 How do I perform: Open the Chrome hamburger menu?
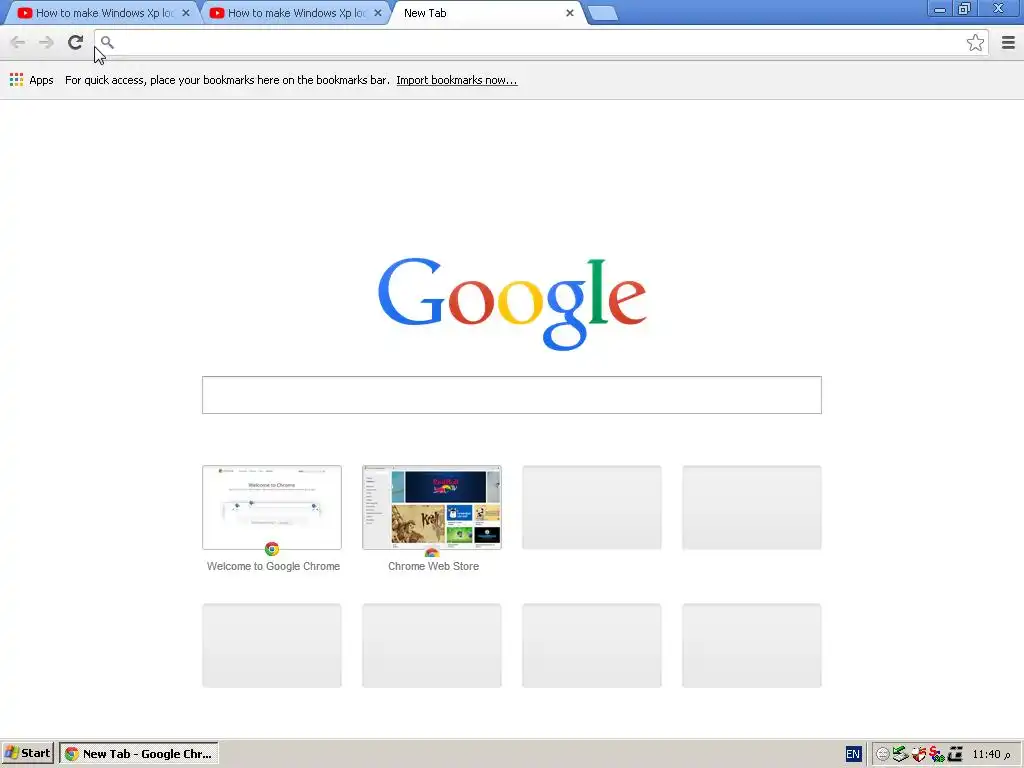1008,42
